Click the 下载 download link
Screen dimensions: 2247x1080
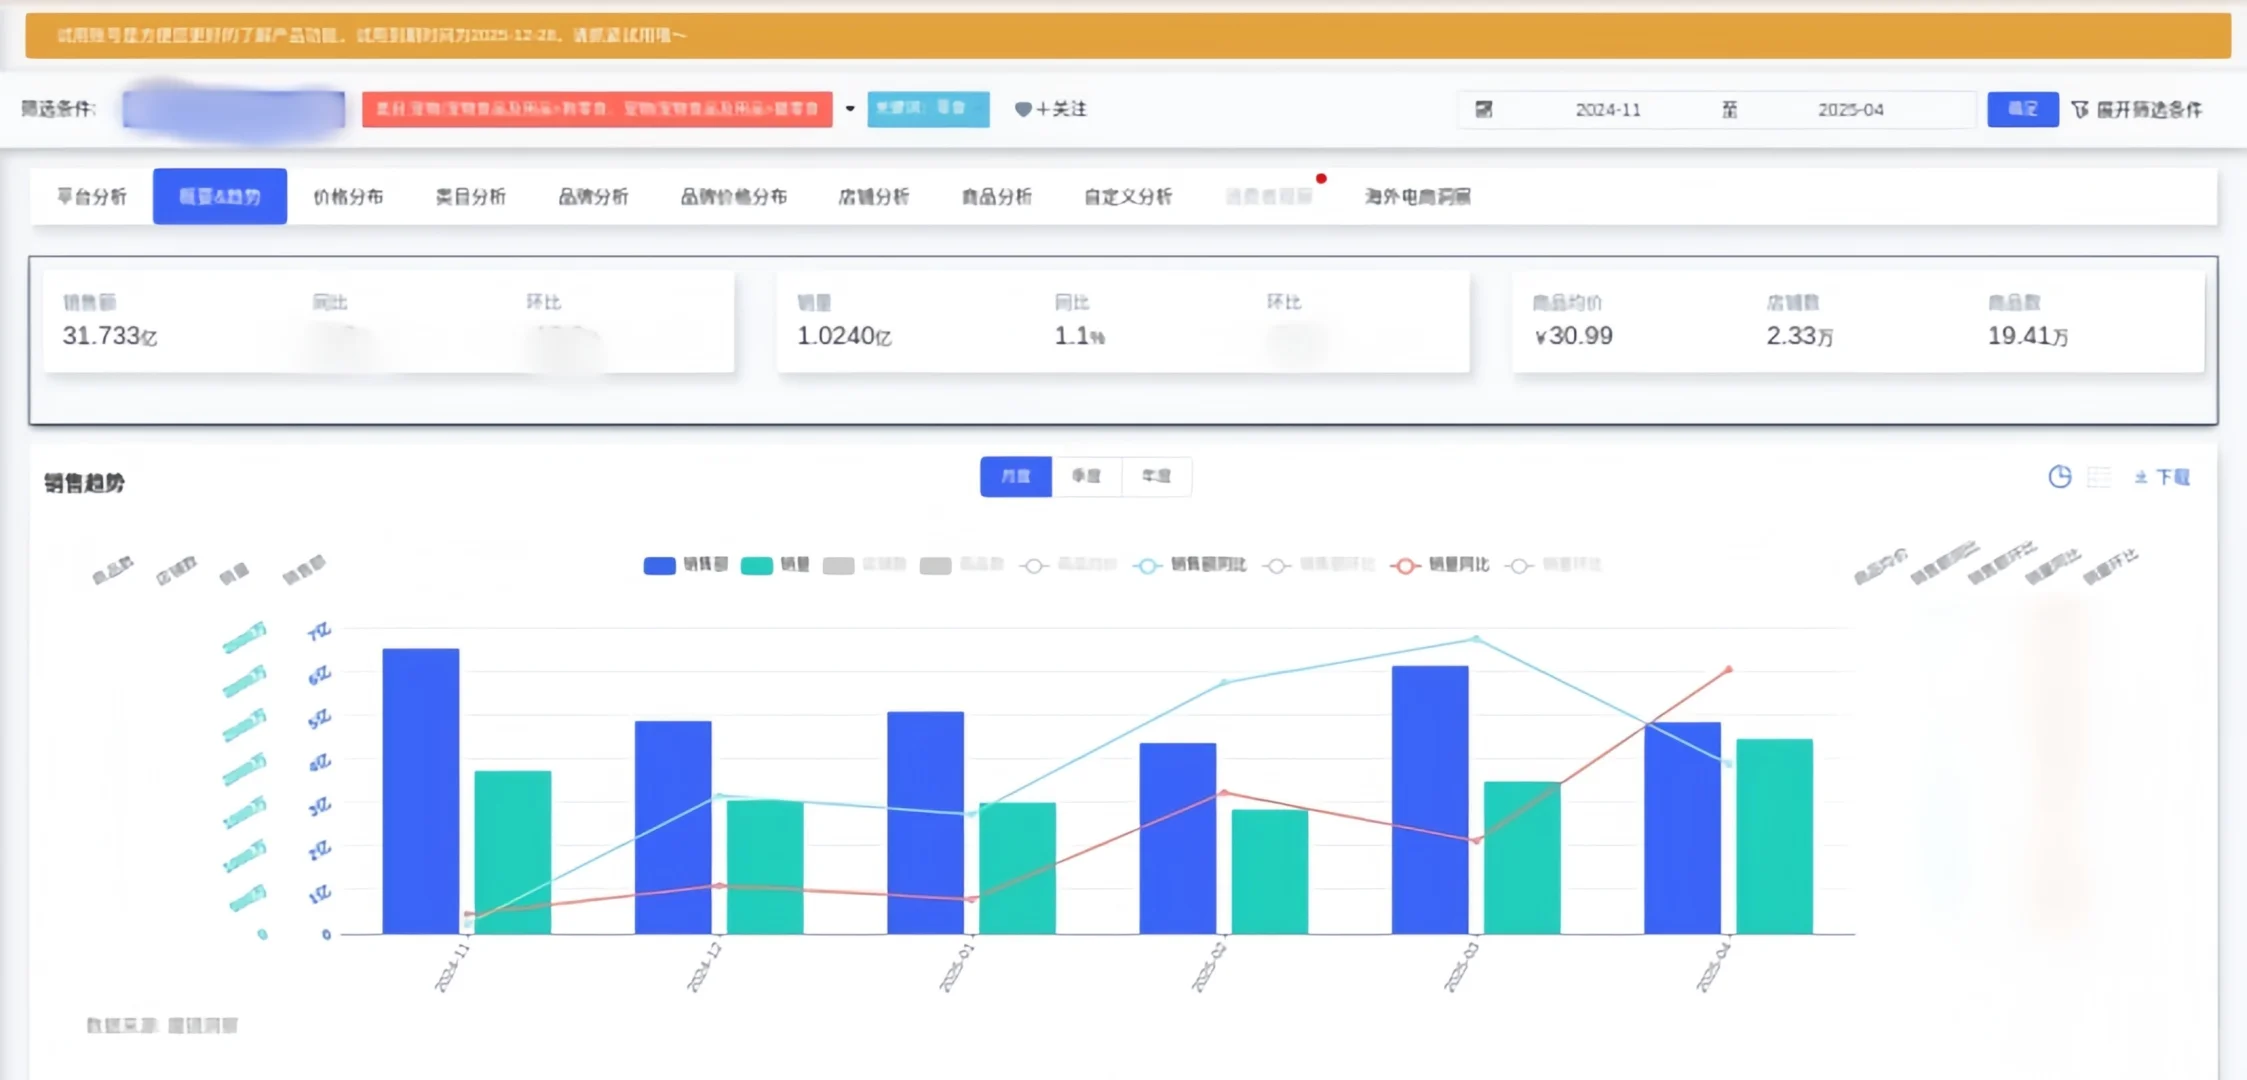tap(2162, 478)
